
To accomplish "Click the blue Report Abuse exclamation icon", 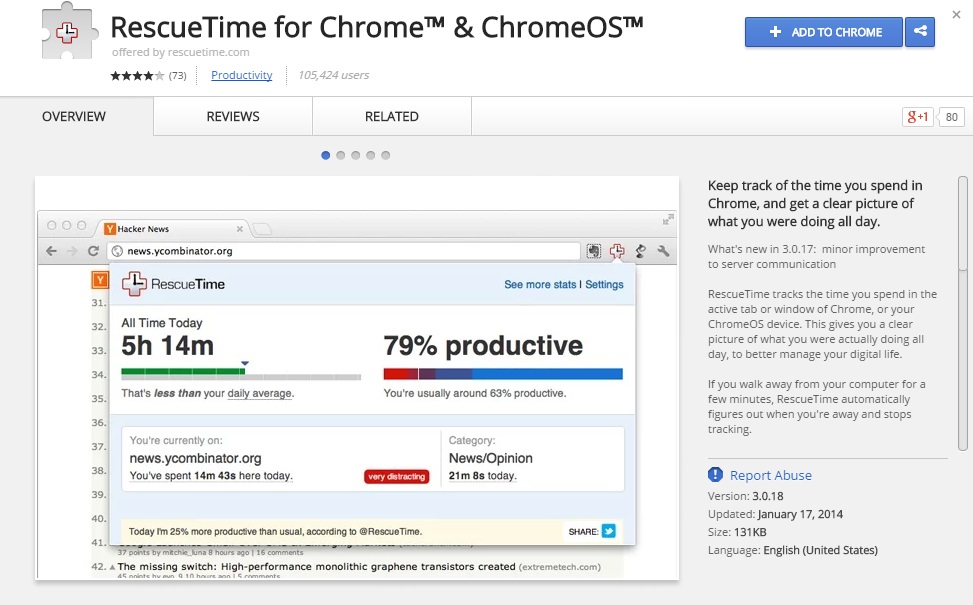I will [x=715, y=475].
